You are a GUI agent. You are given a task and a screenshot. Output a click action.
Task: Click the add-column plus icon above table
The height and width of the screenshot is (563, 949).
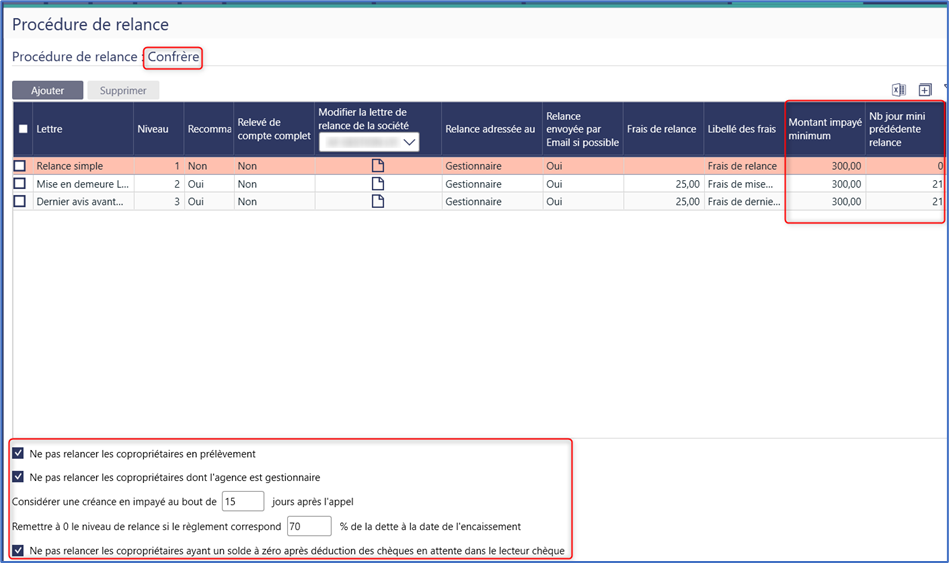click(925, 90)
